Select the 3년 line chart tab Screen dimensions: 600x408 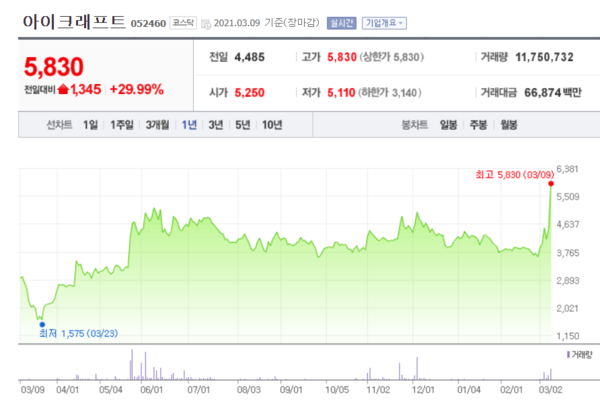(216, 125)
